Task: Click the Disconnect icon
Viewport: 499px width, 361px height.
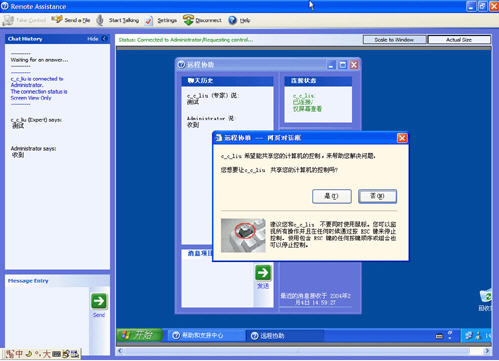Action: pyautogui.click(x=188, y=20)
